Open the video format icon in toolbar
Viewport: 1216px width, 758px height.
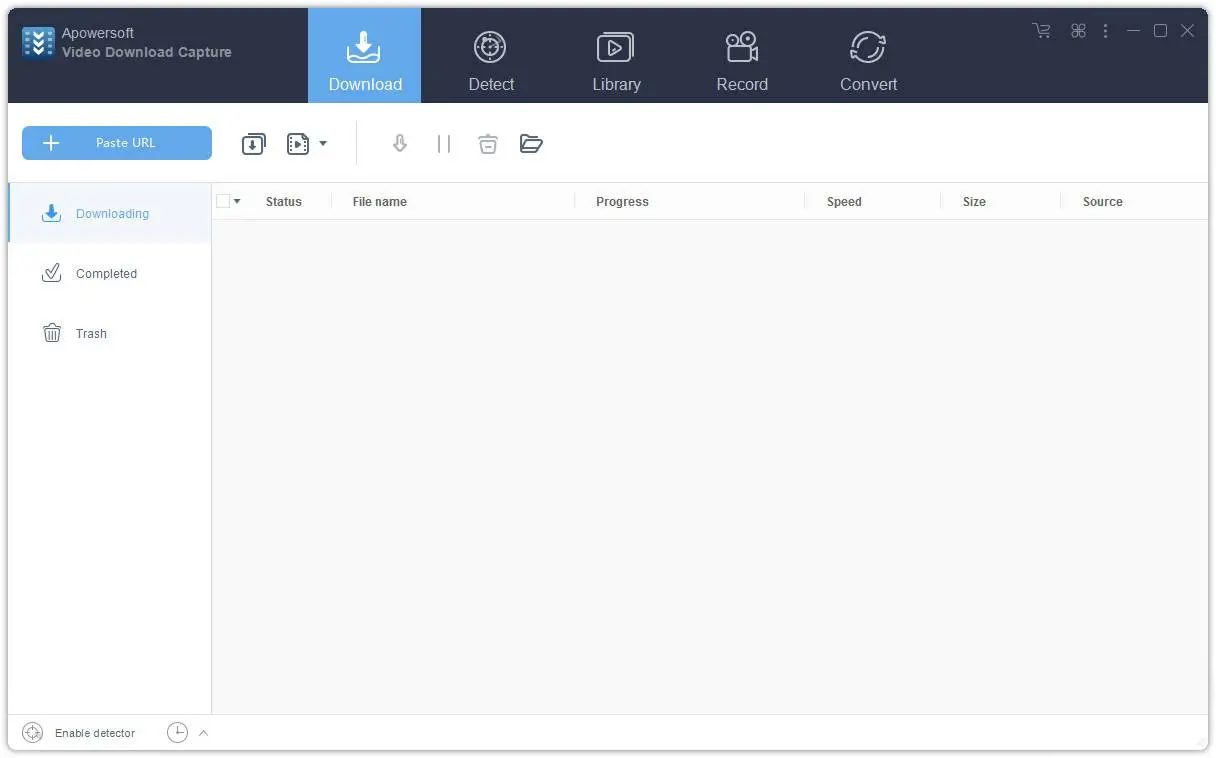pyautogui.click(x=297, y=143)
